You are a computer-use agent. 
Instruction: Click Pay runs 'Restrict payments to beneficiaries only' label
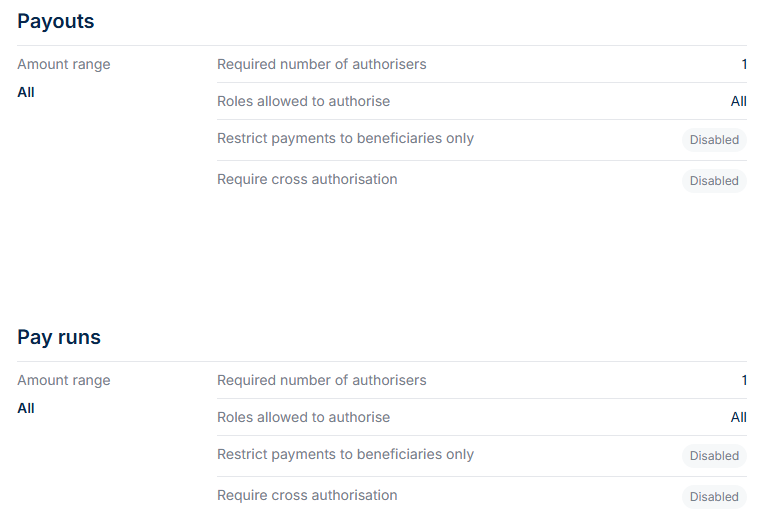tap(345, 455)
